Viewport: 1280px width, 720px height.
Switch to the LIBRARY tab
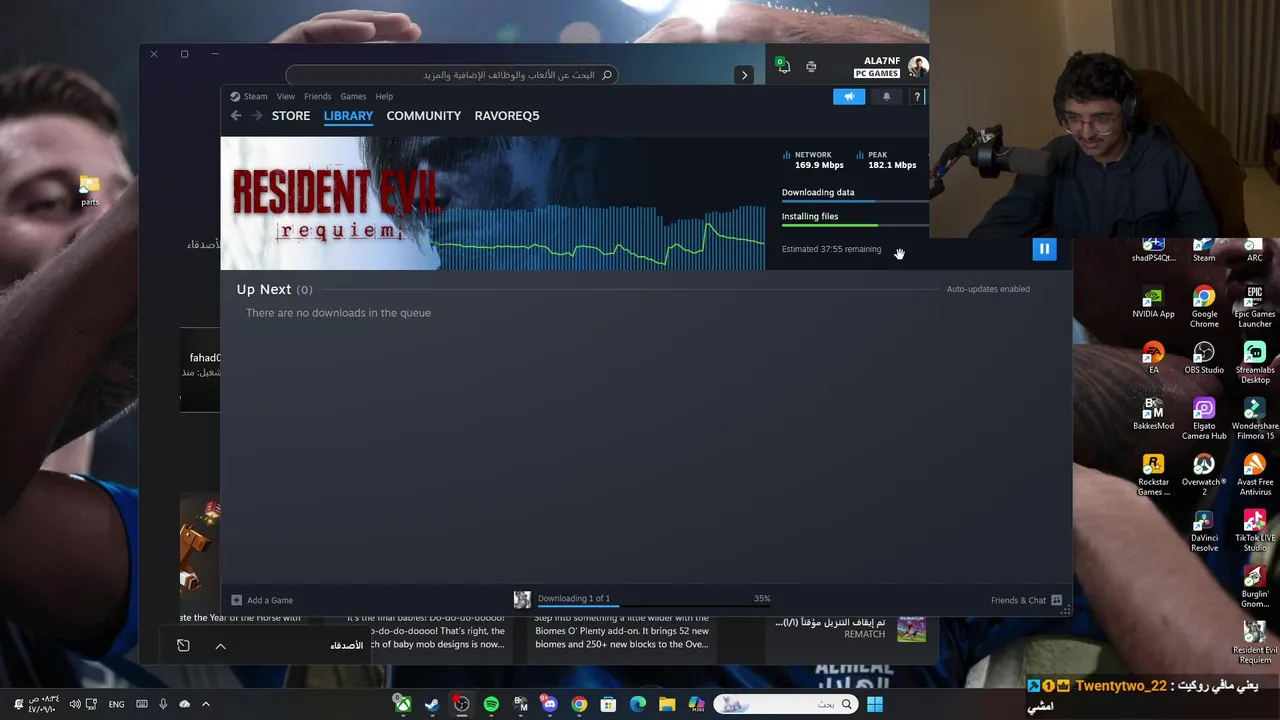coord(348,116)
